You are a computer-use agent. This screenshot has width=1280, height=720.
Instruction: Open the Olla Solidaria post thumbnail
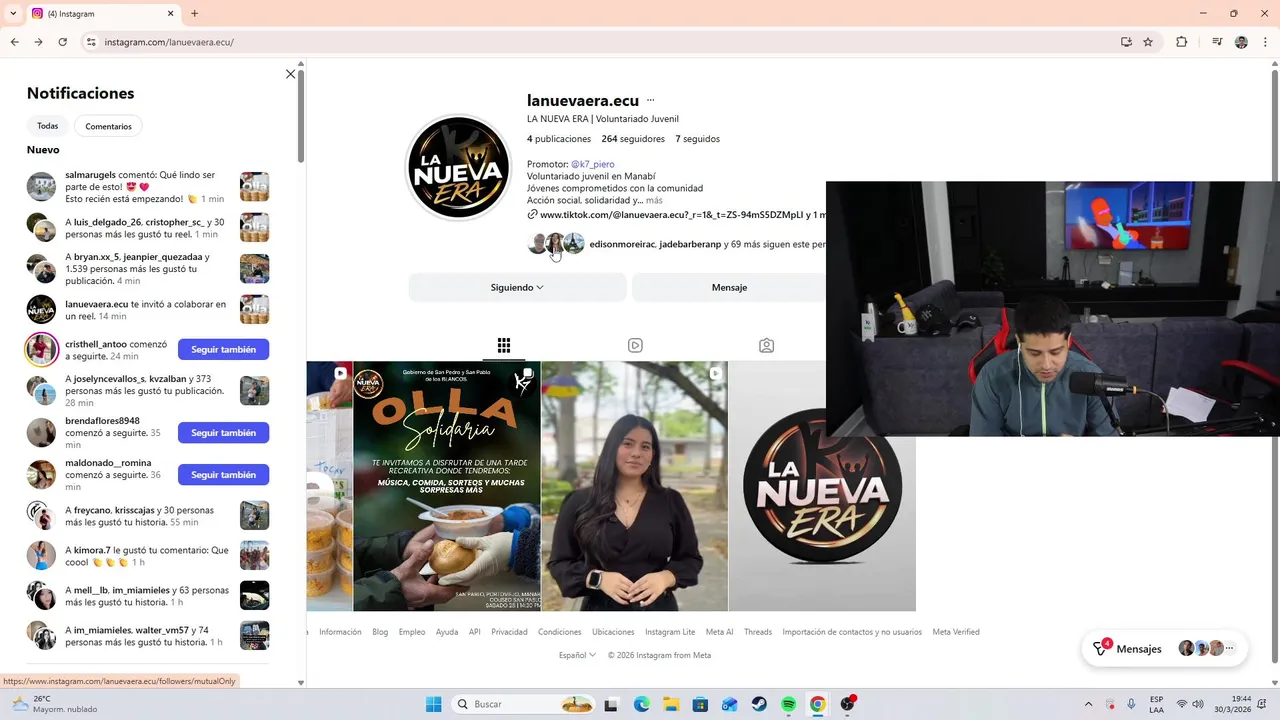447,486
